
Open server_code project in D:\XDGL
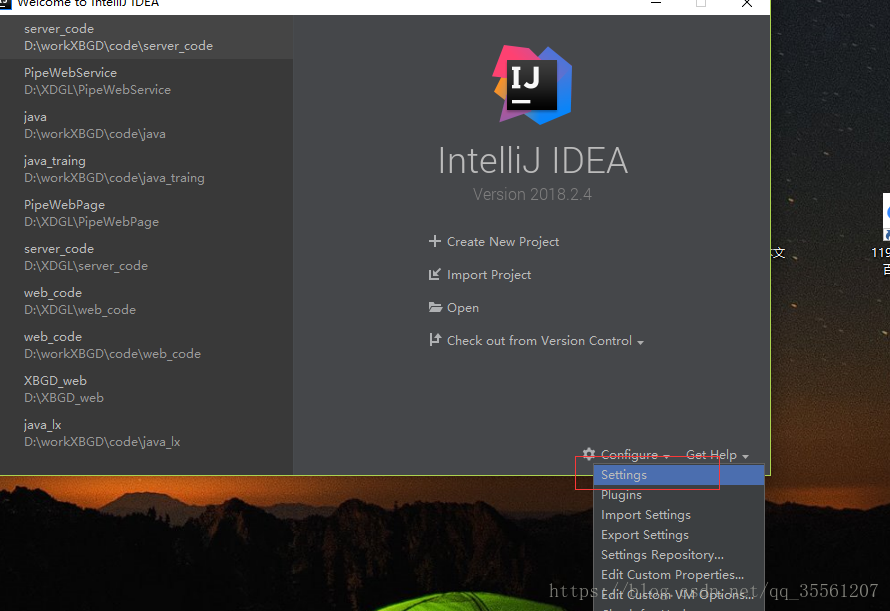pyautogui.click(x=146, y=257)
